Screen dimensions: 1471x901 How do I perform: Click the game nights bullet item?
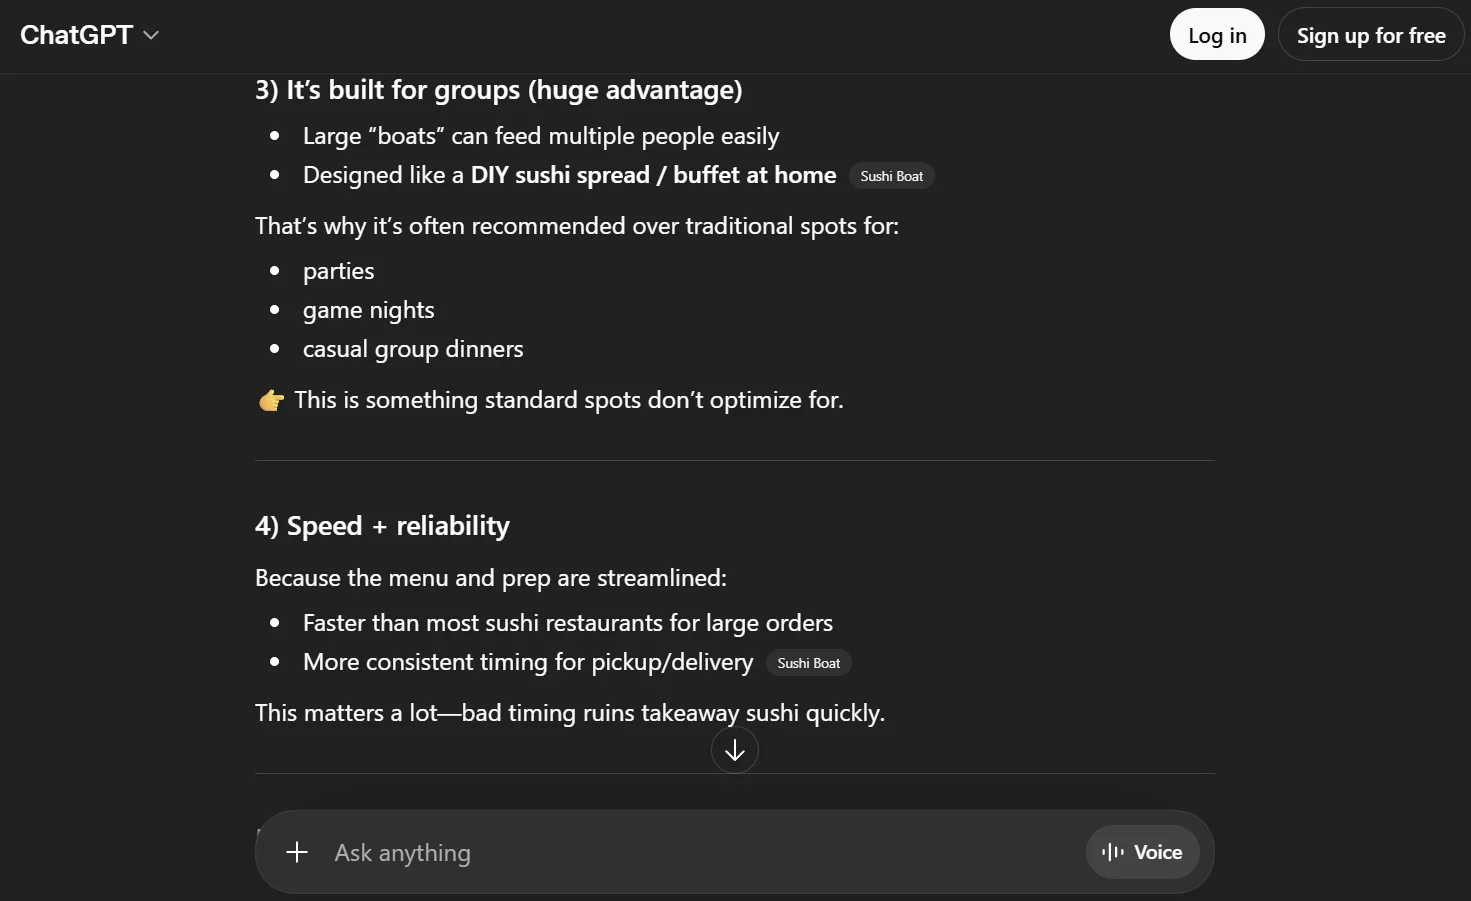point(368,310)
